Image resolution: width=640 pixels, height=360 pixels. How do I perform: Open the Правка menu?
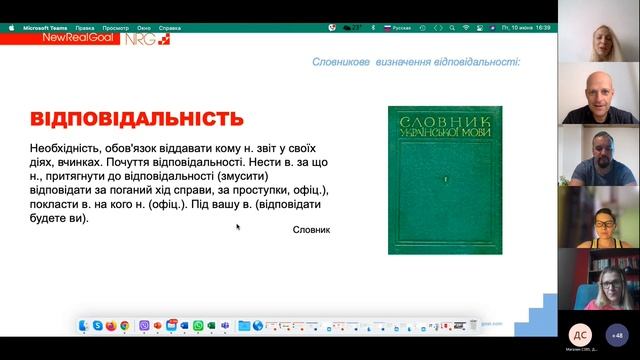coord(85,28)
